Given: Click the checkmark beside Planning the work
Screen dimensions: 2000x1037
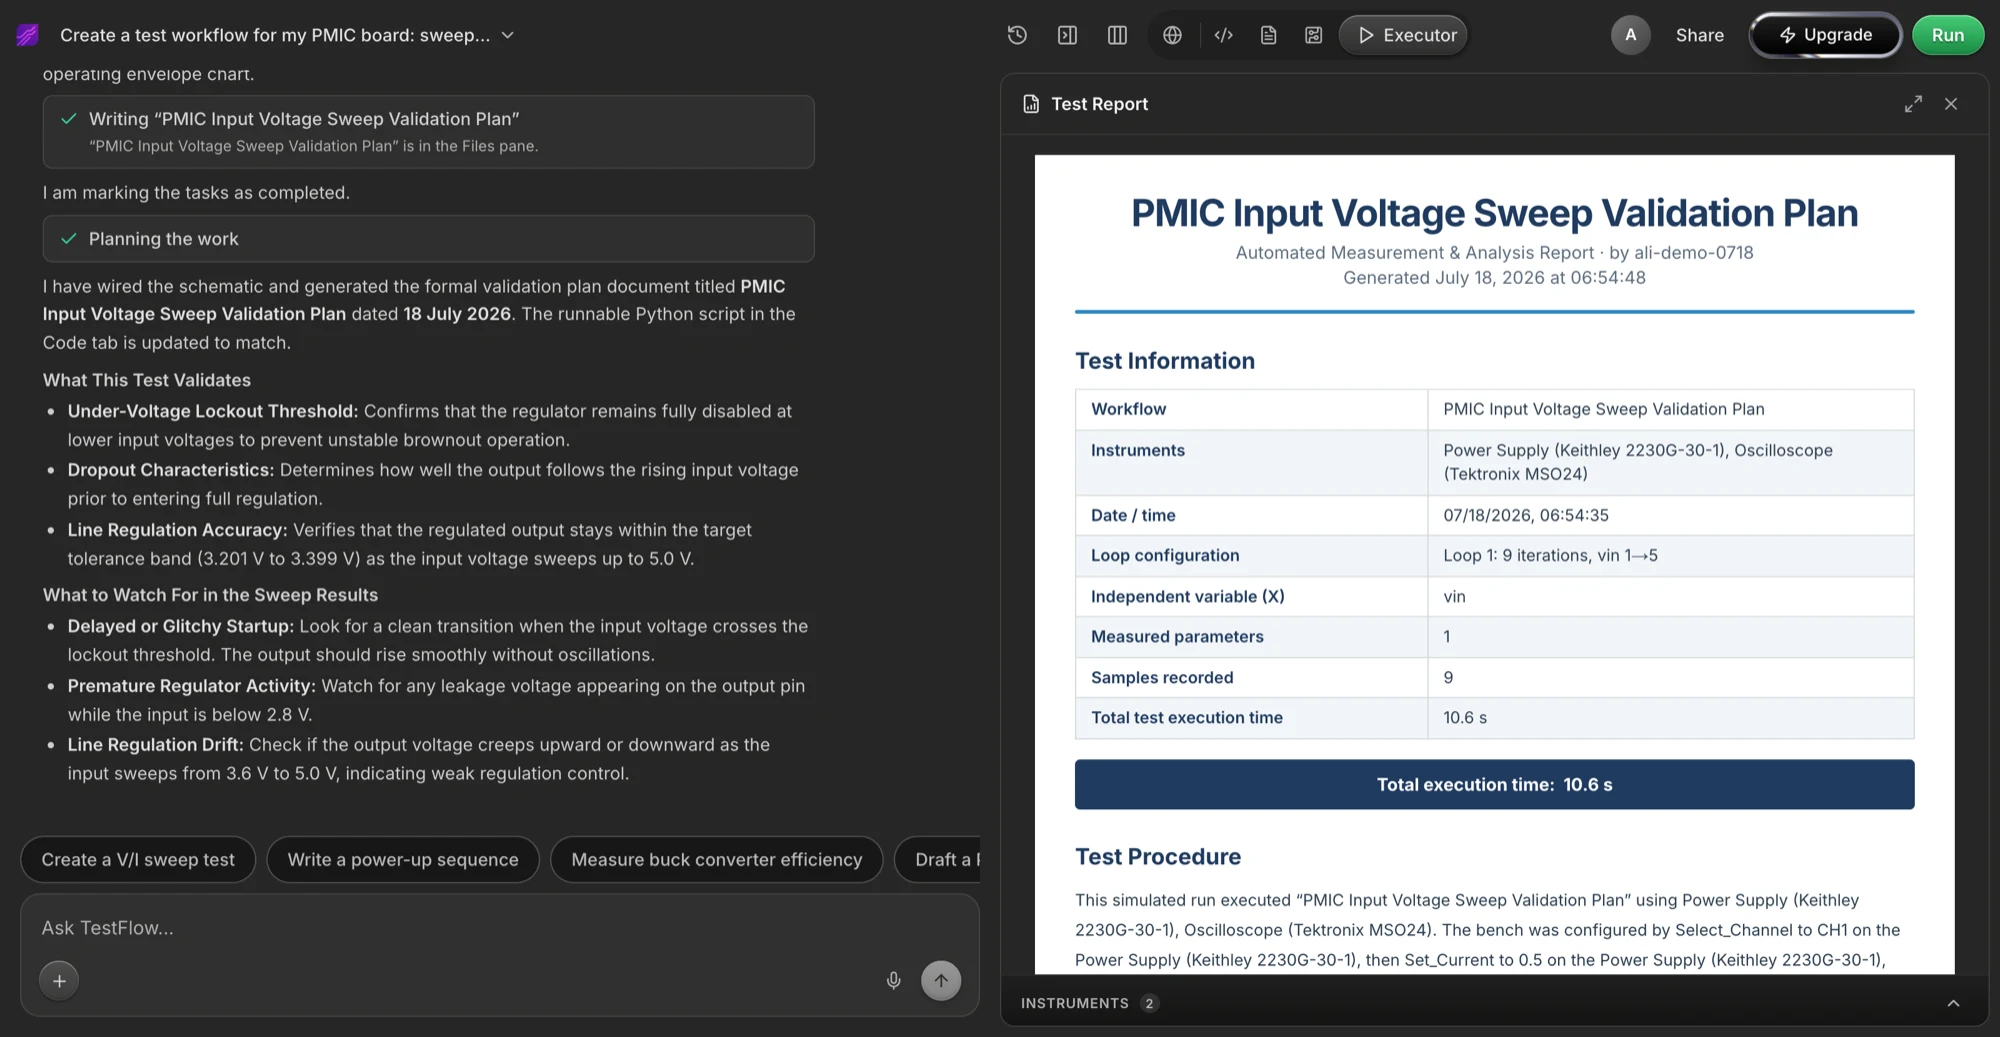Looking at the screenshot, I should coord(69,239).
